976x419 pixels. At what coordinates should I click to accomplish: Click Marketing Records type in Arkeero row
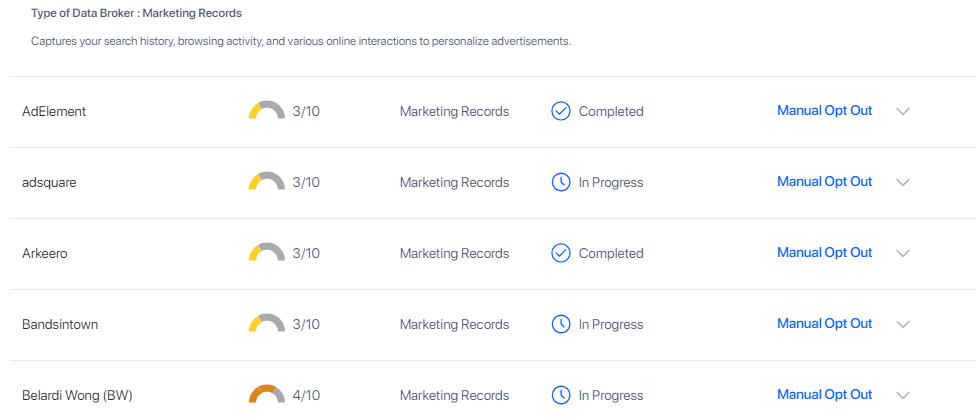tap(454, 253)
